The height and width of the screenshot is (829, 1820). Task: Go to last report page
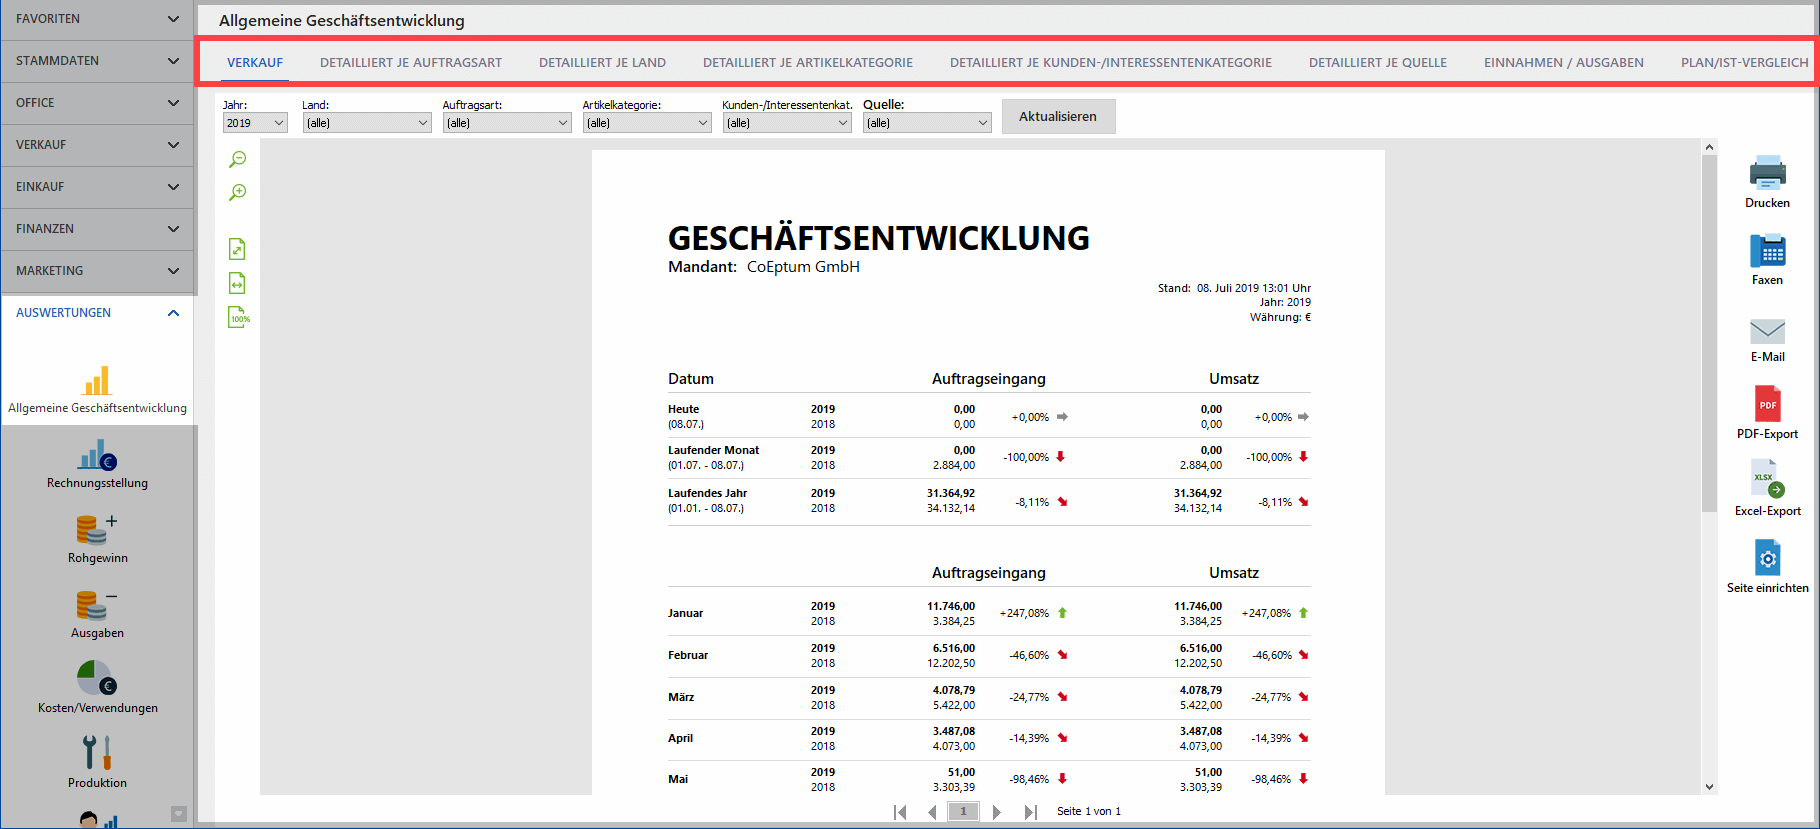click(1030, 812)
